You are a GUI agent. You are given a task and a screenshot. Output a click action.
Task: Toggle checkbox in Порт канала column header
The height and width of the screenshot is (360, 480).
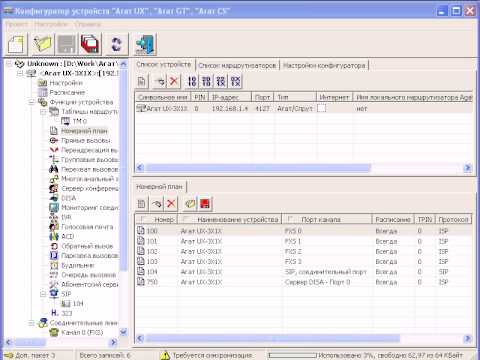[290, 219]
